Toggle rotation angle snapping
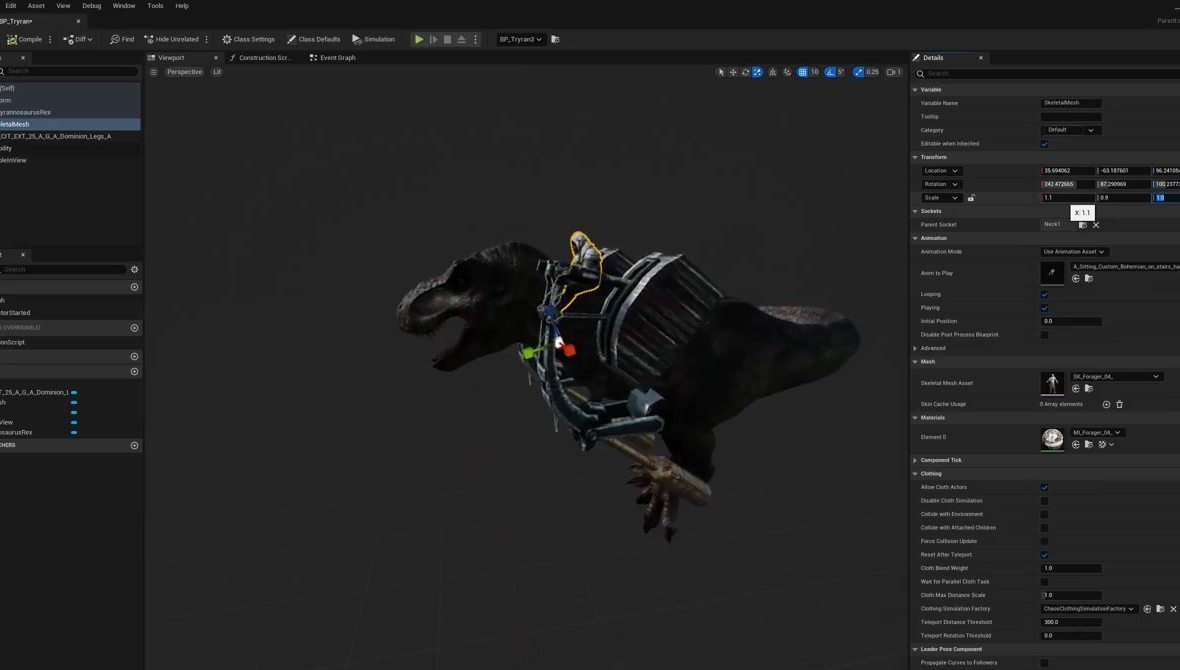This screenshot has height=670, width=1180. pyautogui.click(x=830, y=72)
